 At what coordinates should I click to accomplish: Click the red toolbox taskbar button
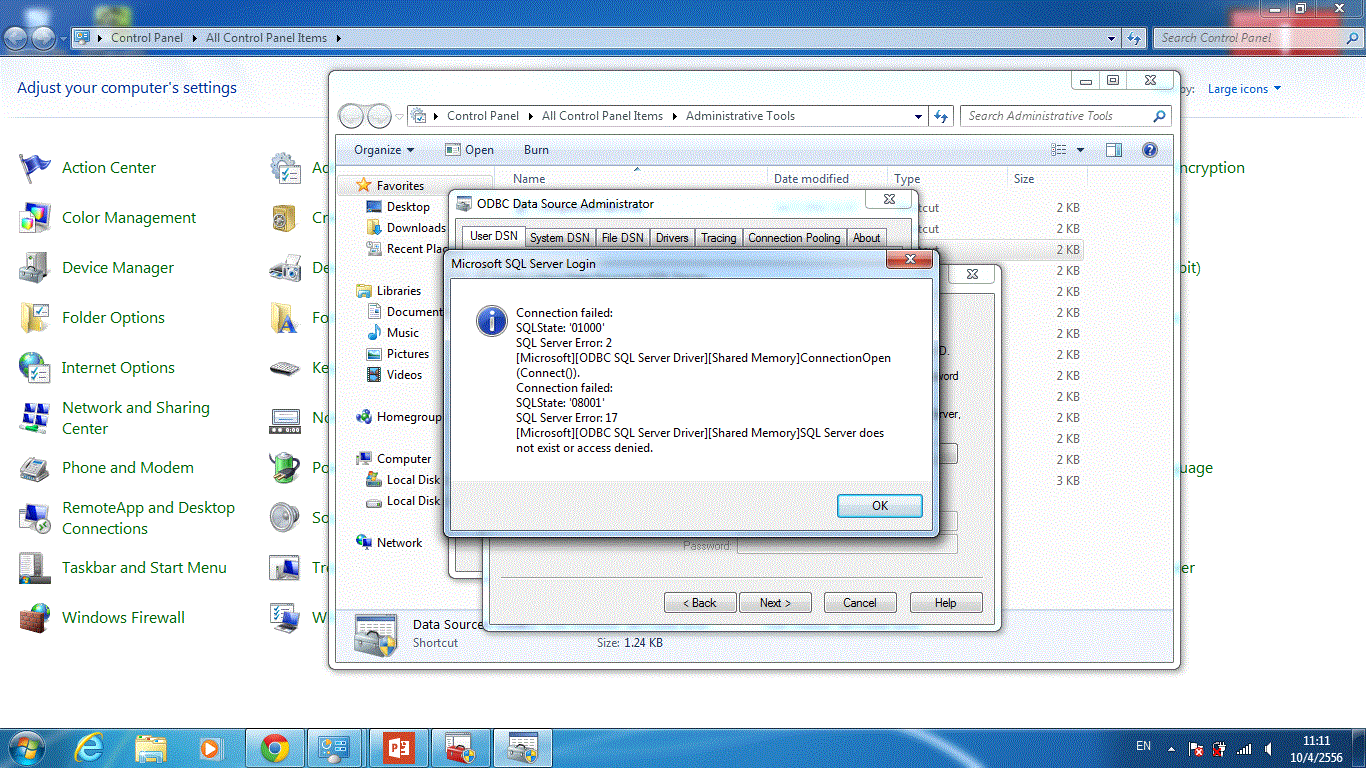point(461,747)
